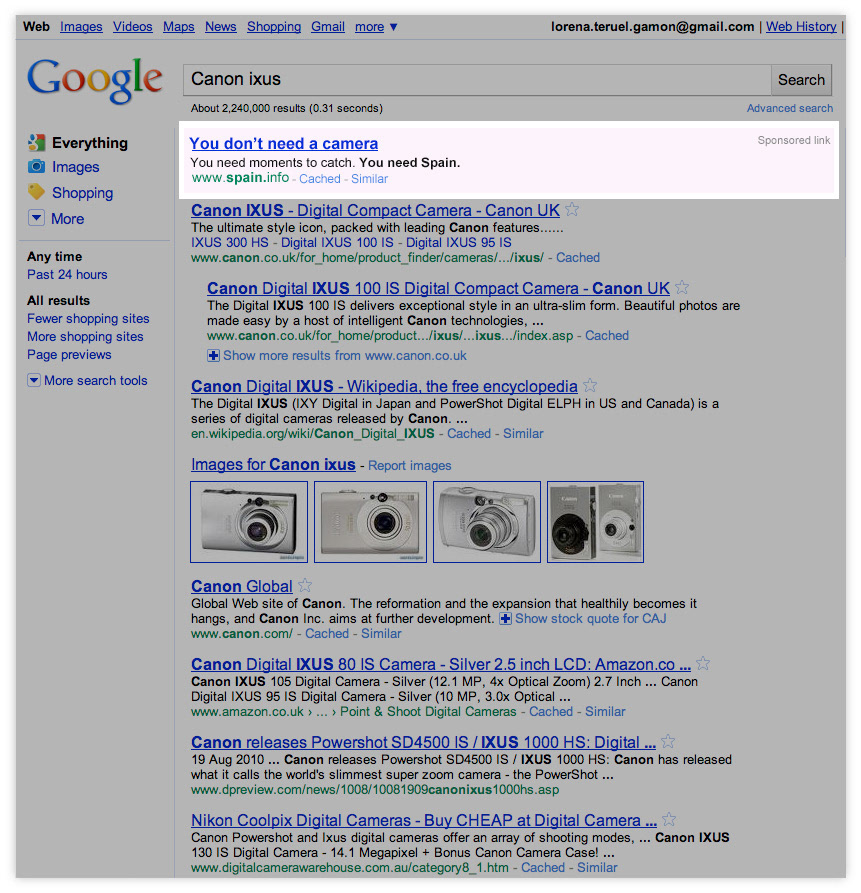Open Videos in top navigation

[133, 27]
